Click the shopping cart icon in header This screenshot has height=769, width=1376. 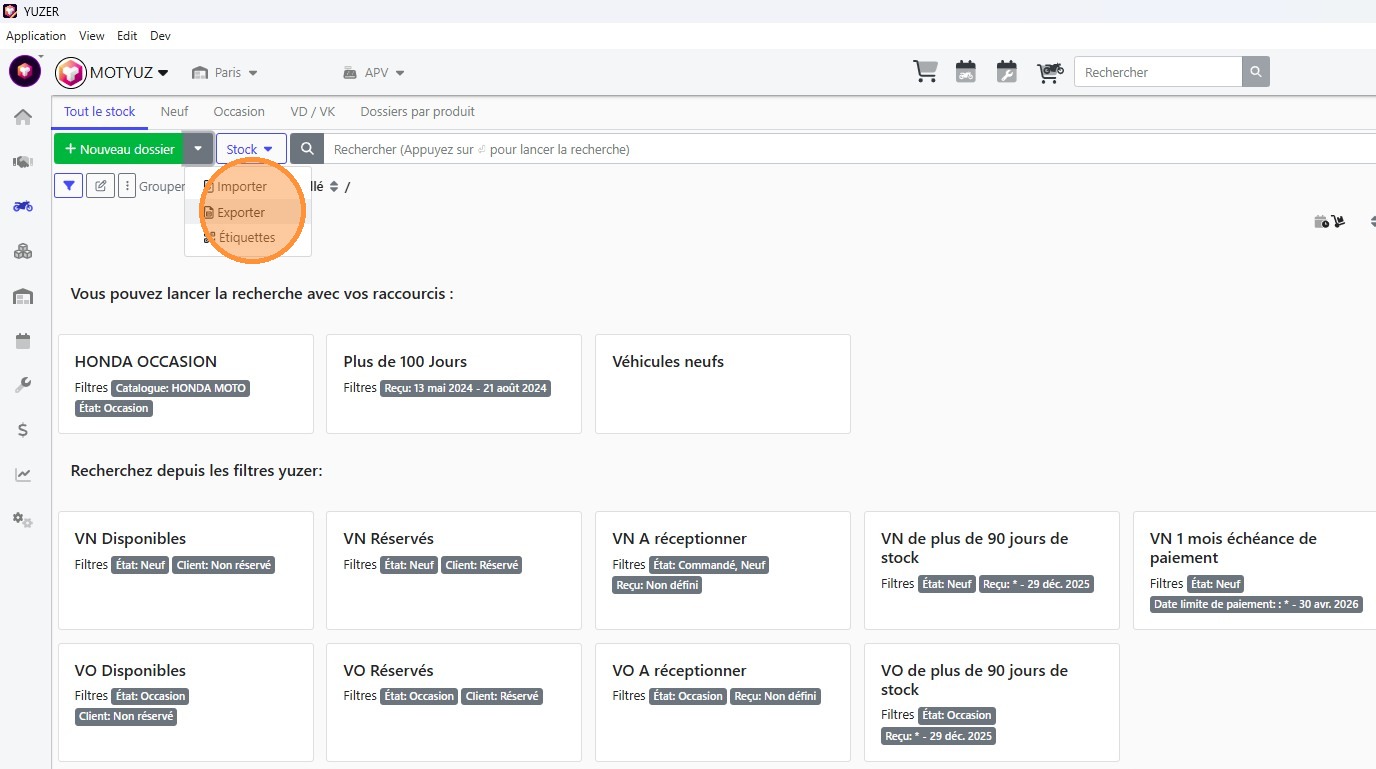[925, 72]
